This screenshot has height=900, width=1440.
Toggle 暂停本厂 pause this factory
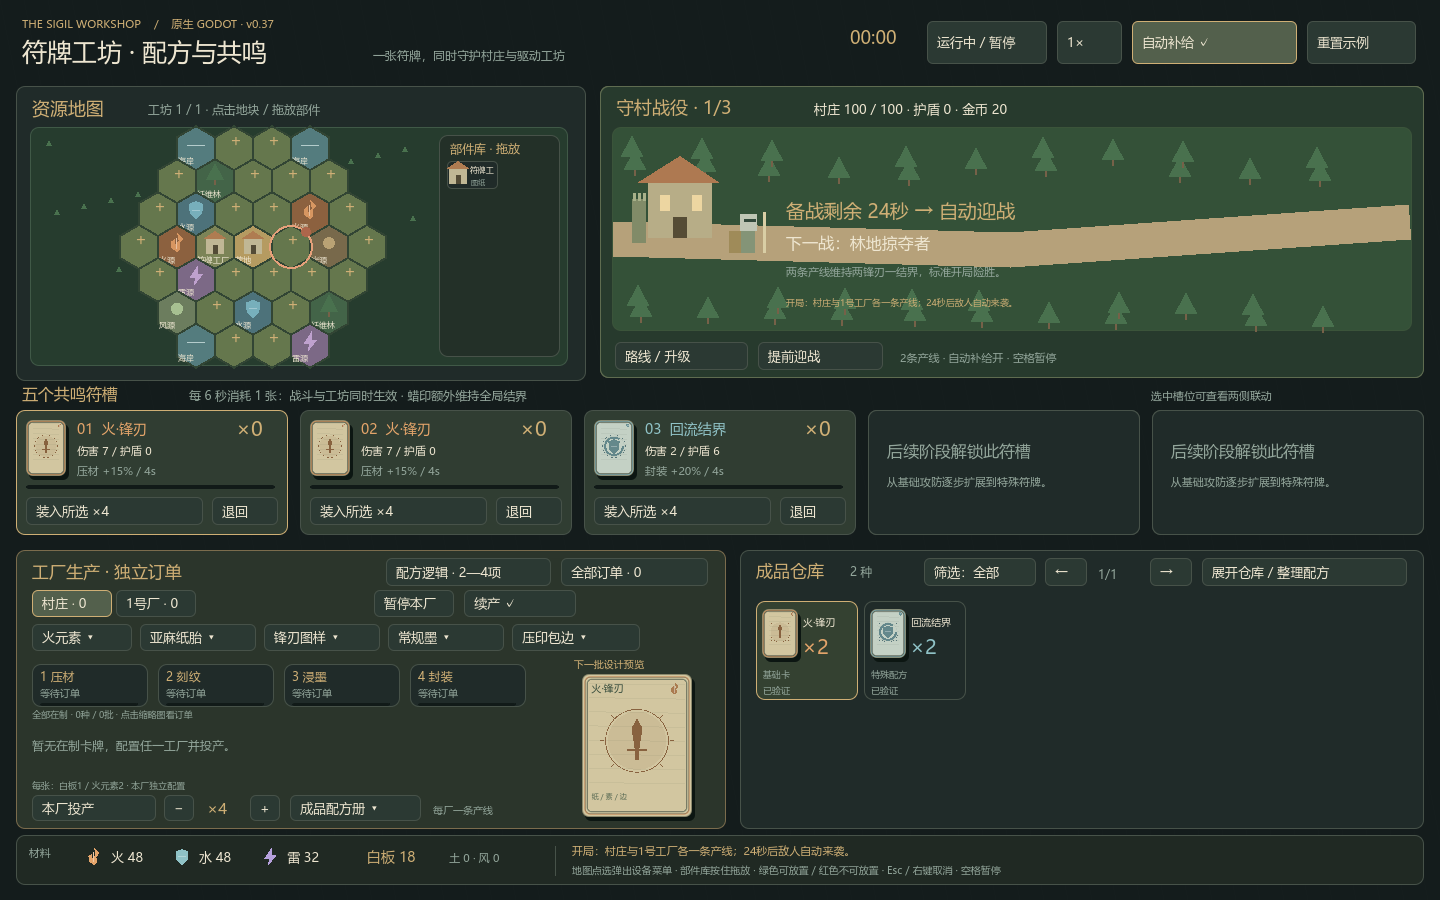point(415,603)
